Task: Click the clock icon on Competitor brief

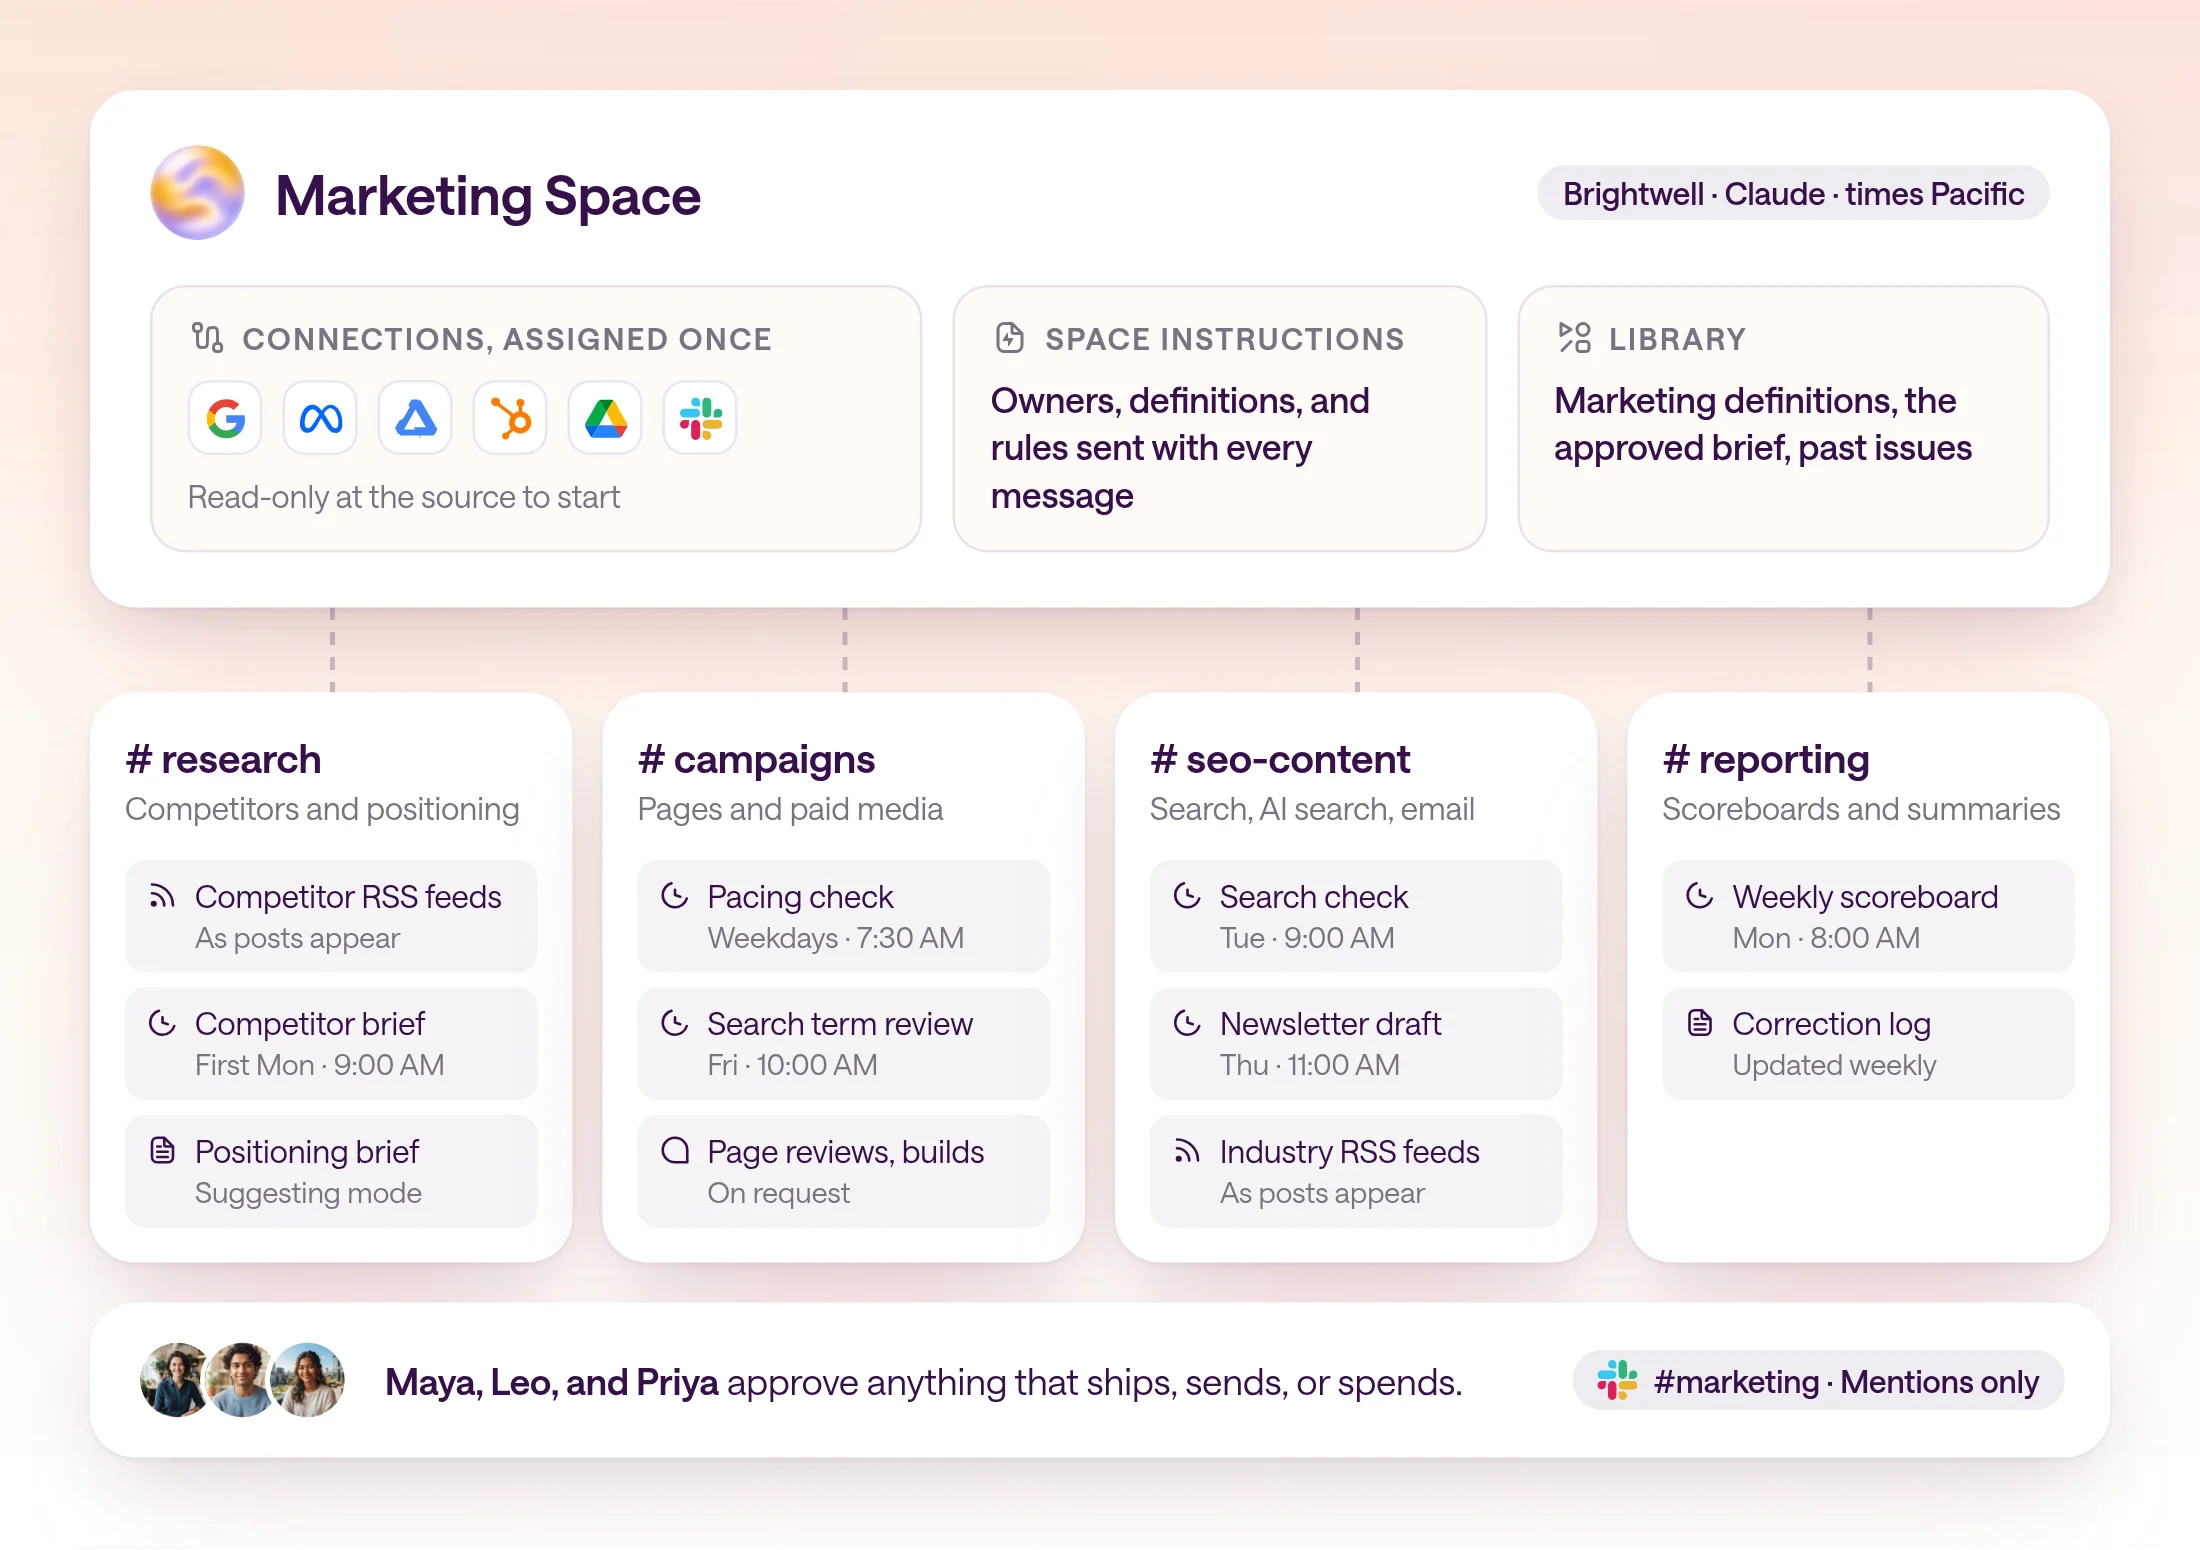Action: click(x=162, y=1022)
